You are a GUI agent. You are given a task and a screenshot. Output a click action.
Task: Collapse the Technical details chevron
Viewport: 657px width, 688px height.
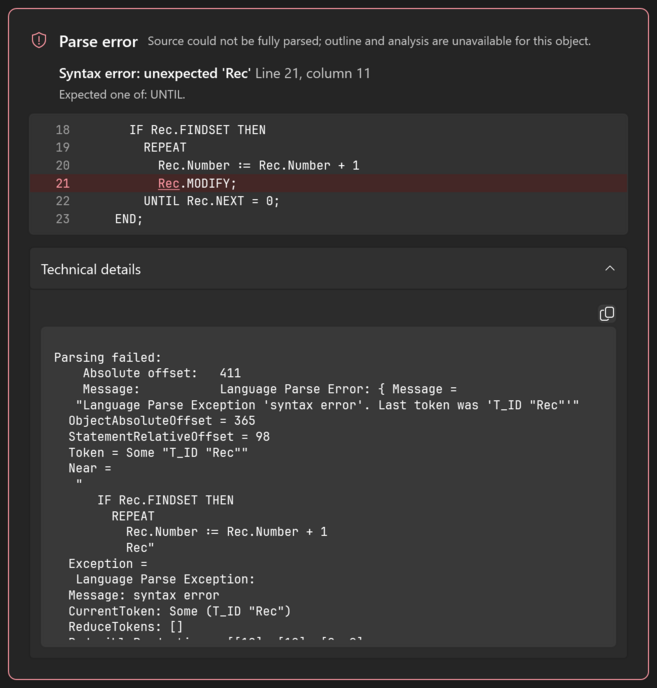pos(610,269)
